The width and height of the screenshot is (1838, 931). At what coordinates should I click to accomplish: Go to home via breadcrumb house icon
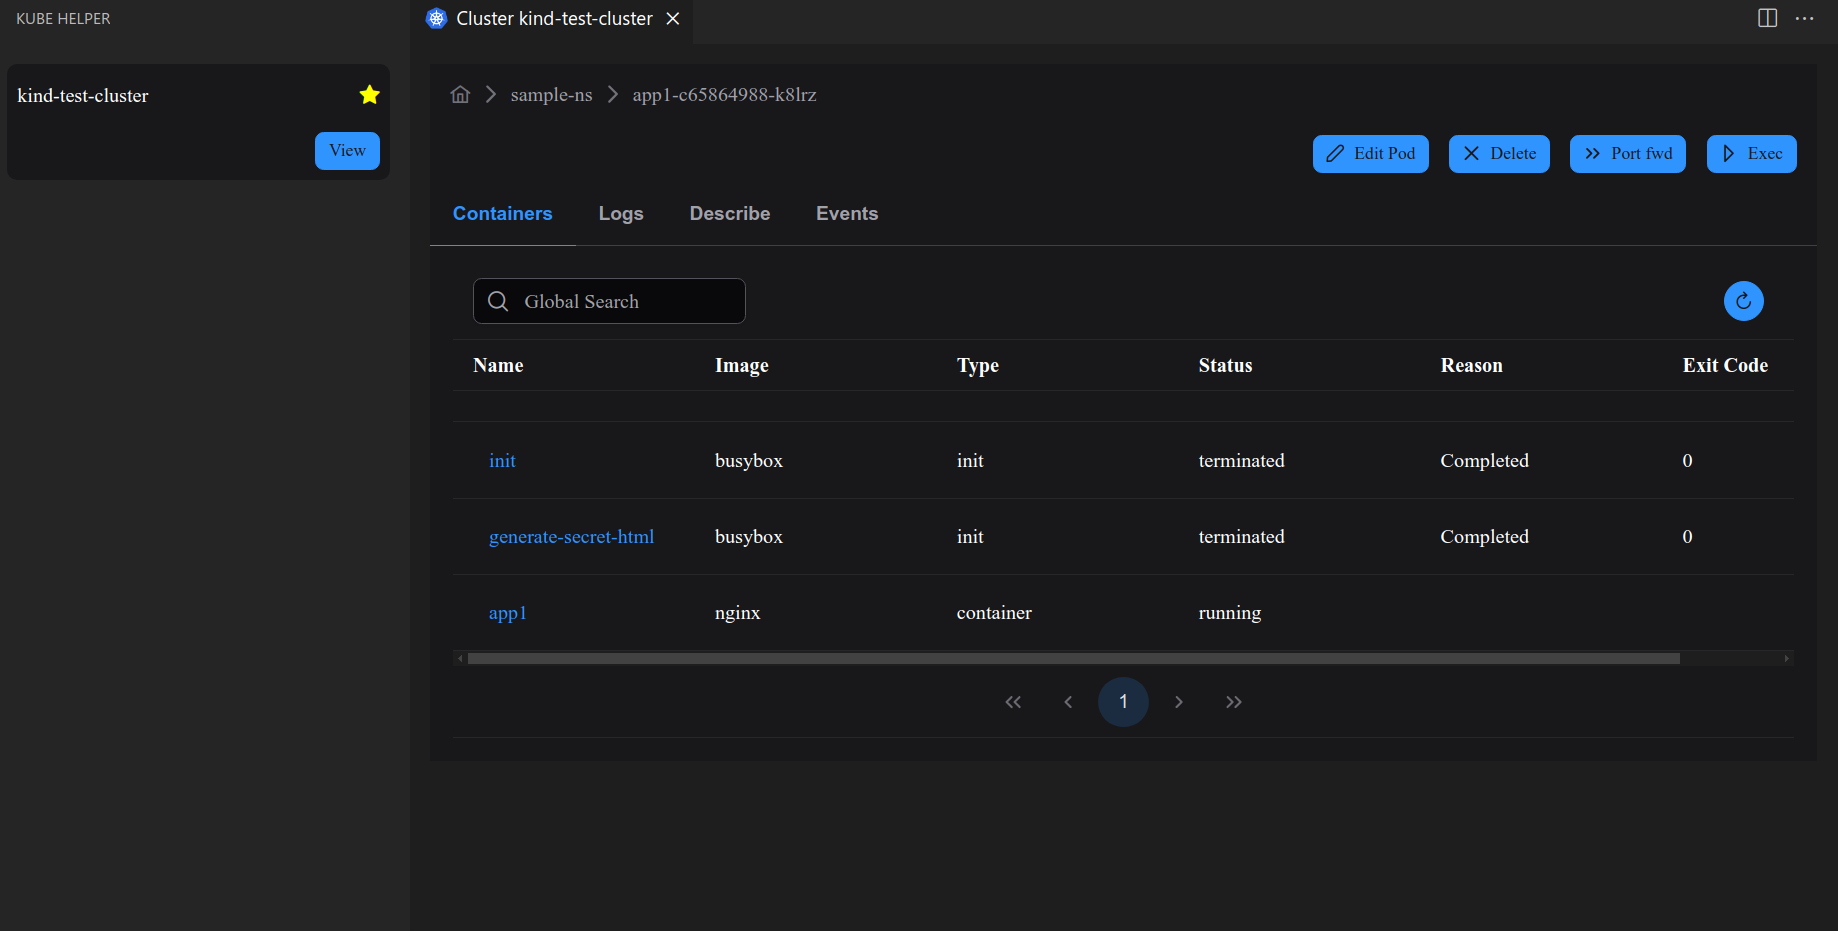pyautogui.click(x=460, y=94)
